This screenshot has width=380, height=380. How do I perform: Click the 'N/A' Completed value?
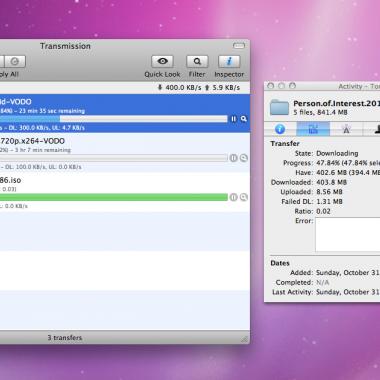(x=323, y=282)
